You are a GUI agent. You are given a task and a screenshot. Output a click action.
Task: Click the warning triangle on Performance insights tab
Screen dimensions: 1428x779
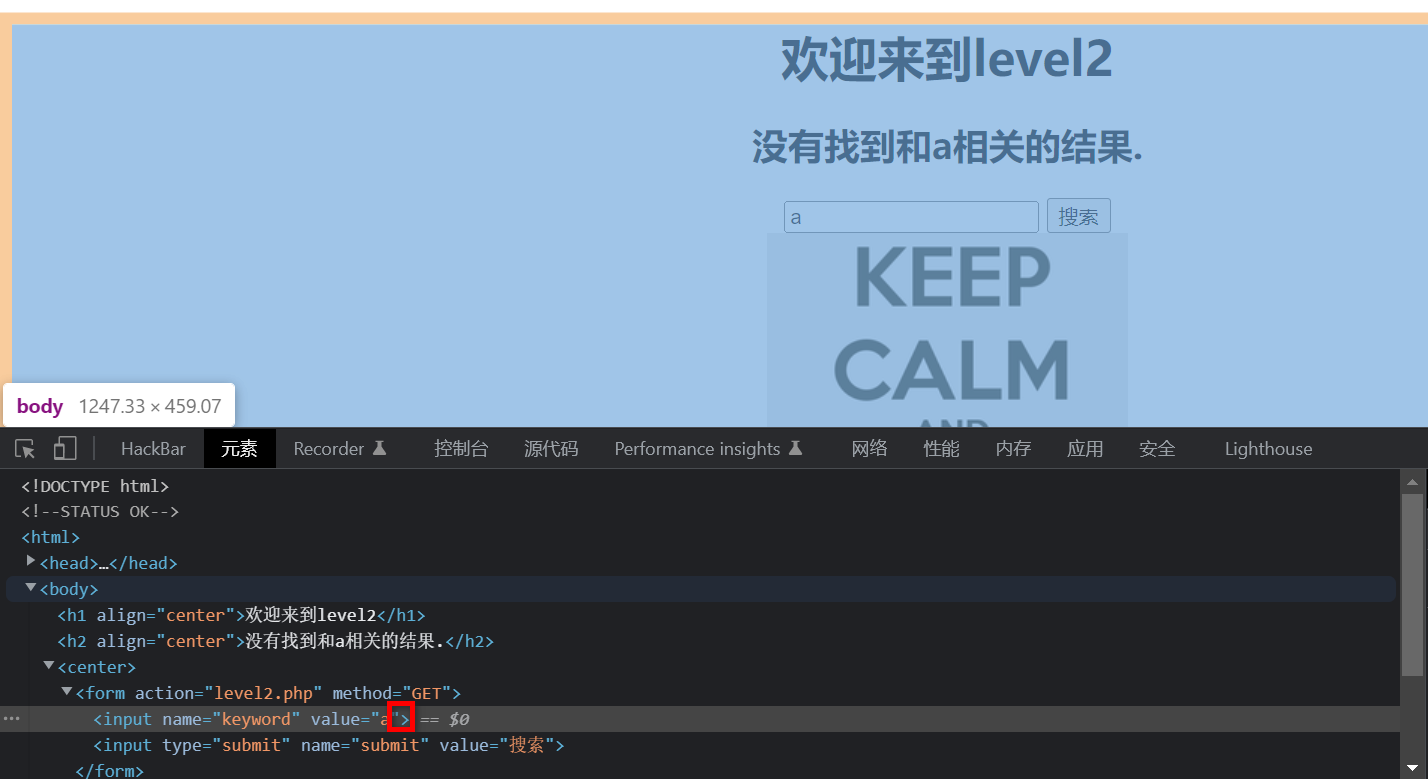point(795,448)
